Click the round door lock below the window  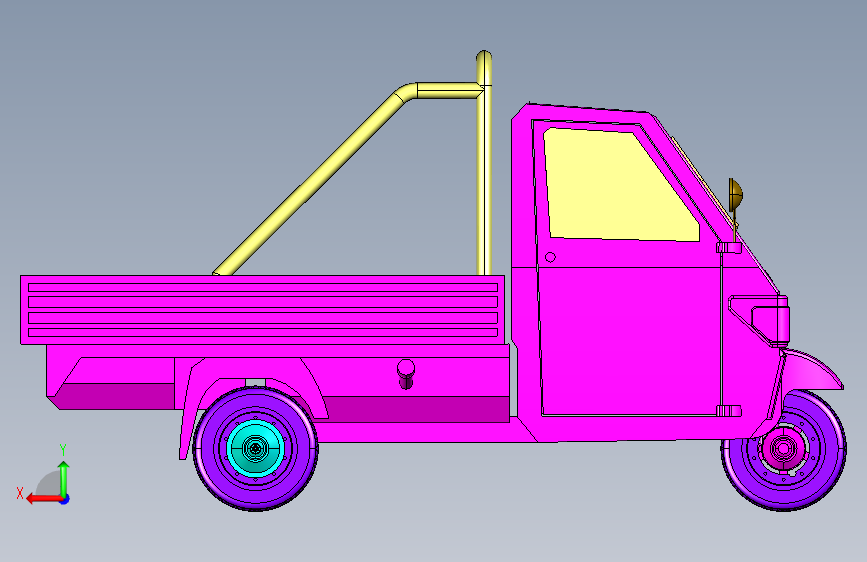[x=550, y=257]
